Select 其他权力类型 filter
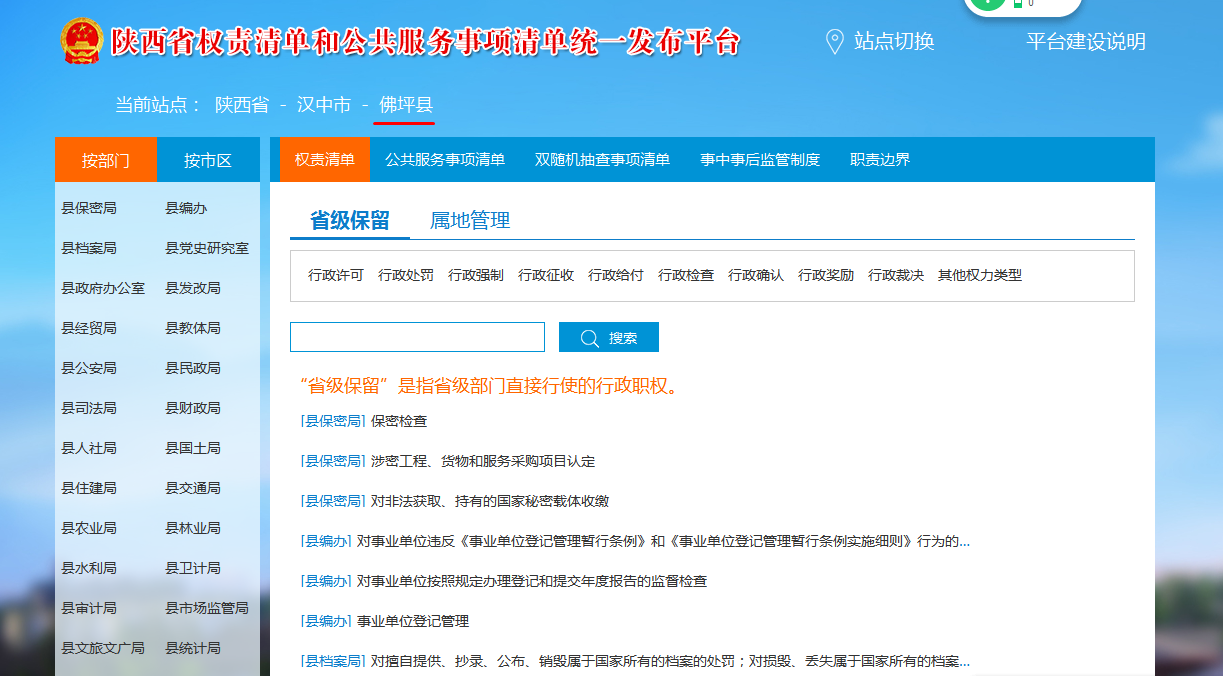Screen dimensions: 1223x676 [x=979, y=276]
